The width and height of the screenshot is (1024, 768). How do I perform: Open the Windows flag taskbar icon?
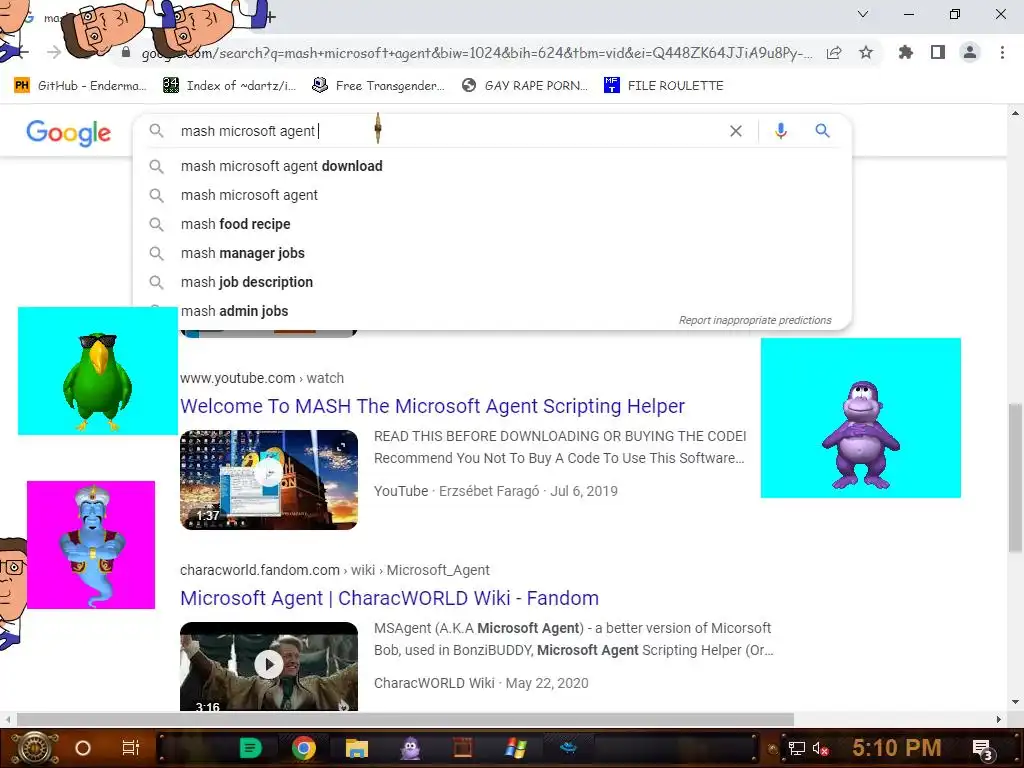click(516, 748)
